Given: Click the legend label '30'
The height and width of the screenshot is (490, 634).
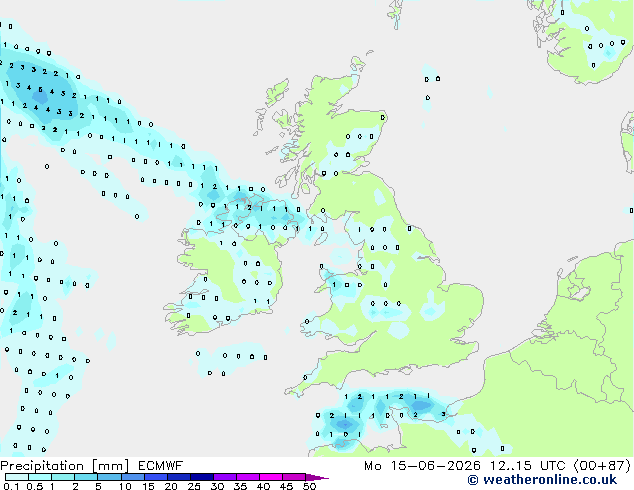Looking at the screenshot, I should point(217,486).
